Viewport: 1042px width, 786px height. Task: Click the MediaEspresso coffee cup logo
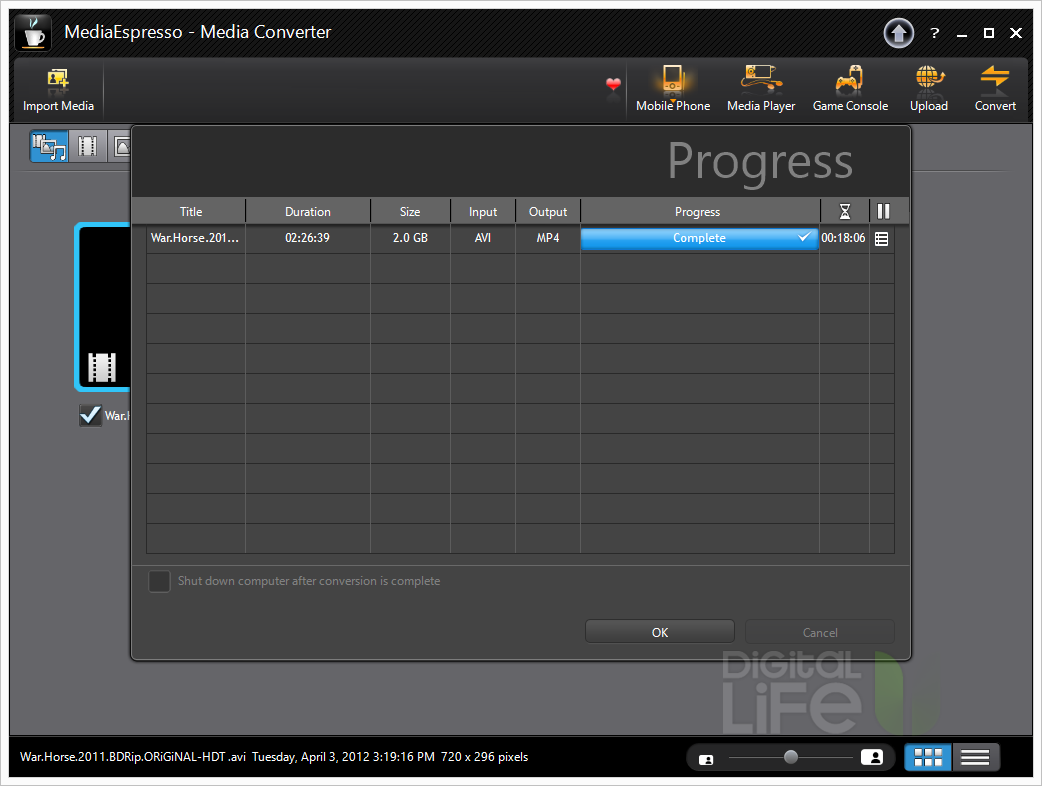click(33, 33)
